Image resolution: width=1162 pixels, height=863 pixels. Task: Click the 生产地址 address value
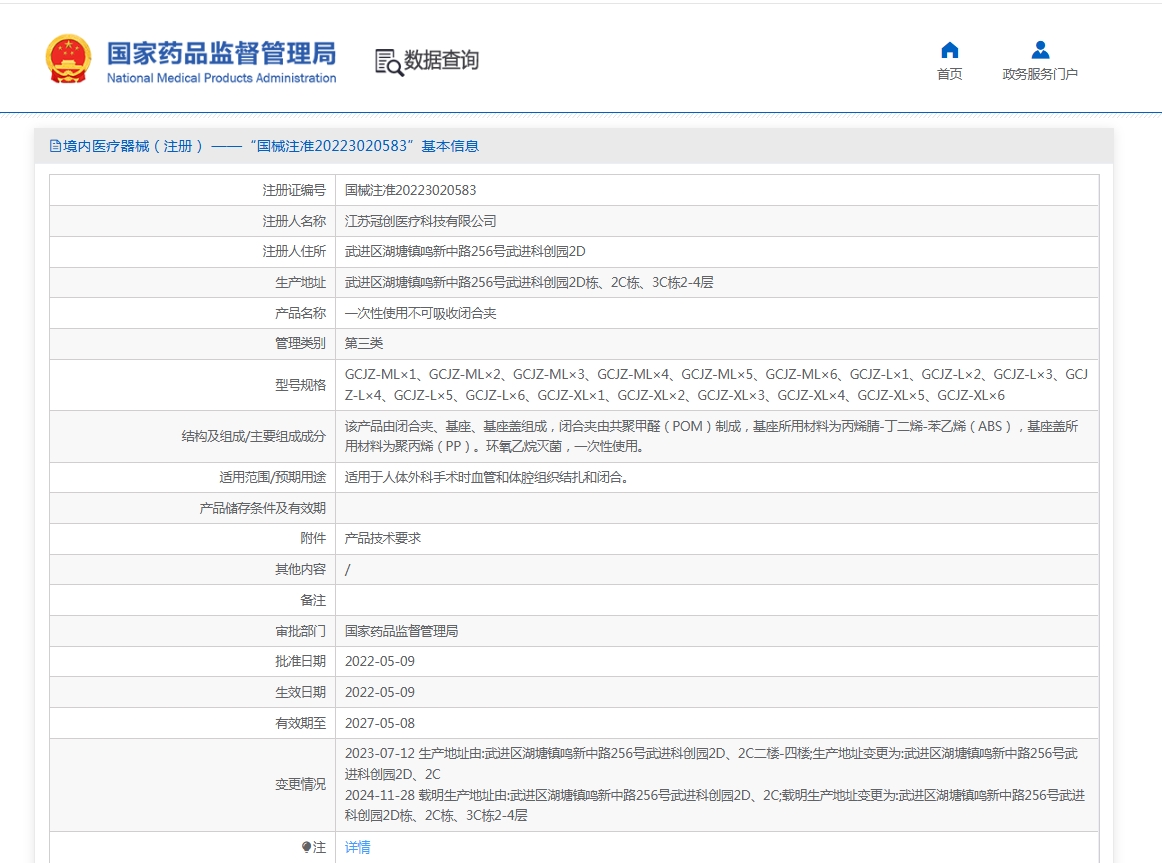click(529, 282)
